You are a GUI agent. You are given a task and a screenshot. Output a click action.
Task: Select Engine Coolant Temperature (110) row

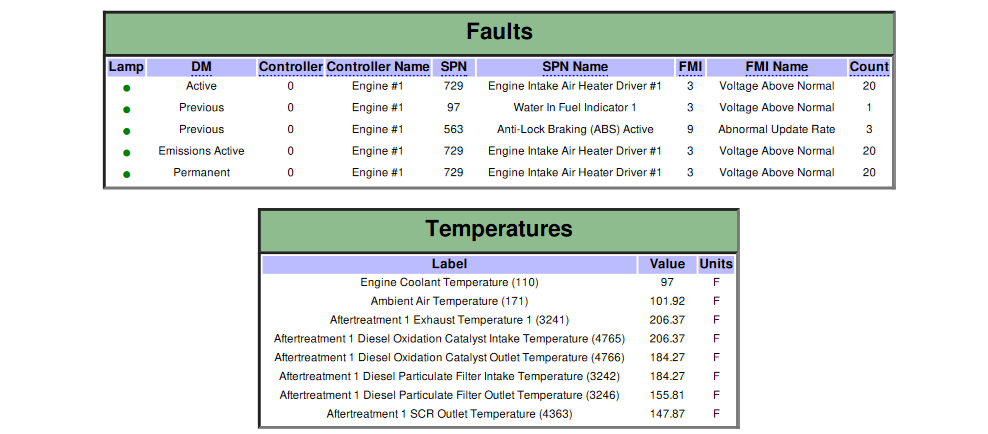(449, 283)
